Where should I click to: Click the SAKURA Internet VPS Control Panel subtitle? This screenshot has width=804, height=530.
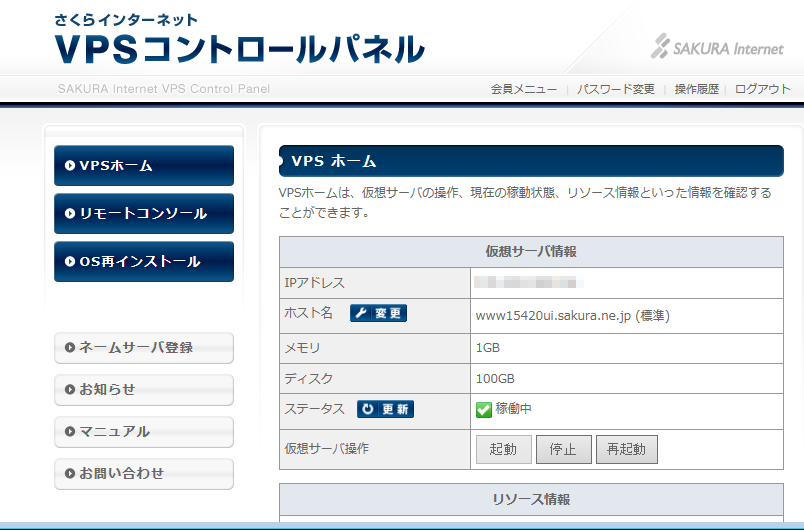pyautogui.click(x=164, y=89)
